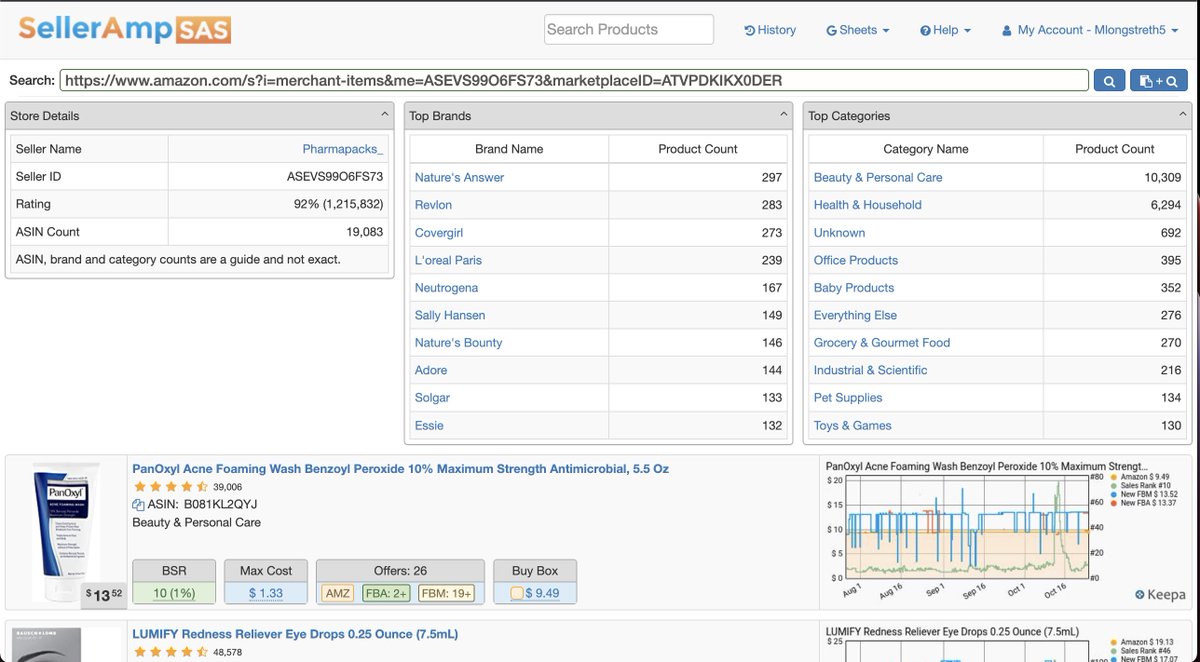
Task: Open the History menu item
Action: coord(769,30)
